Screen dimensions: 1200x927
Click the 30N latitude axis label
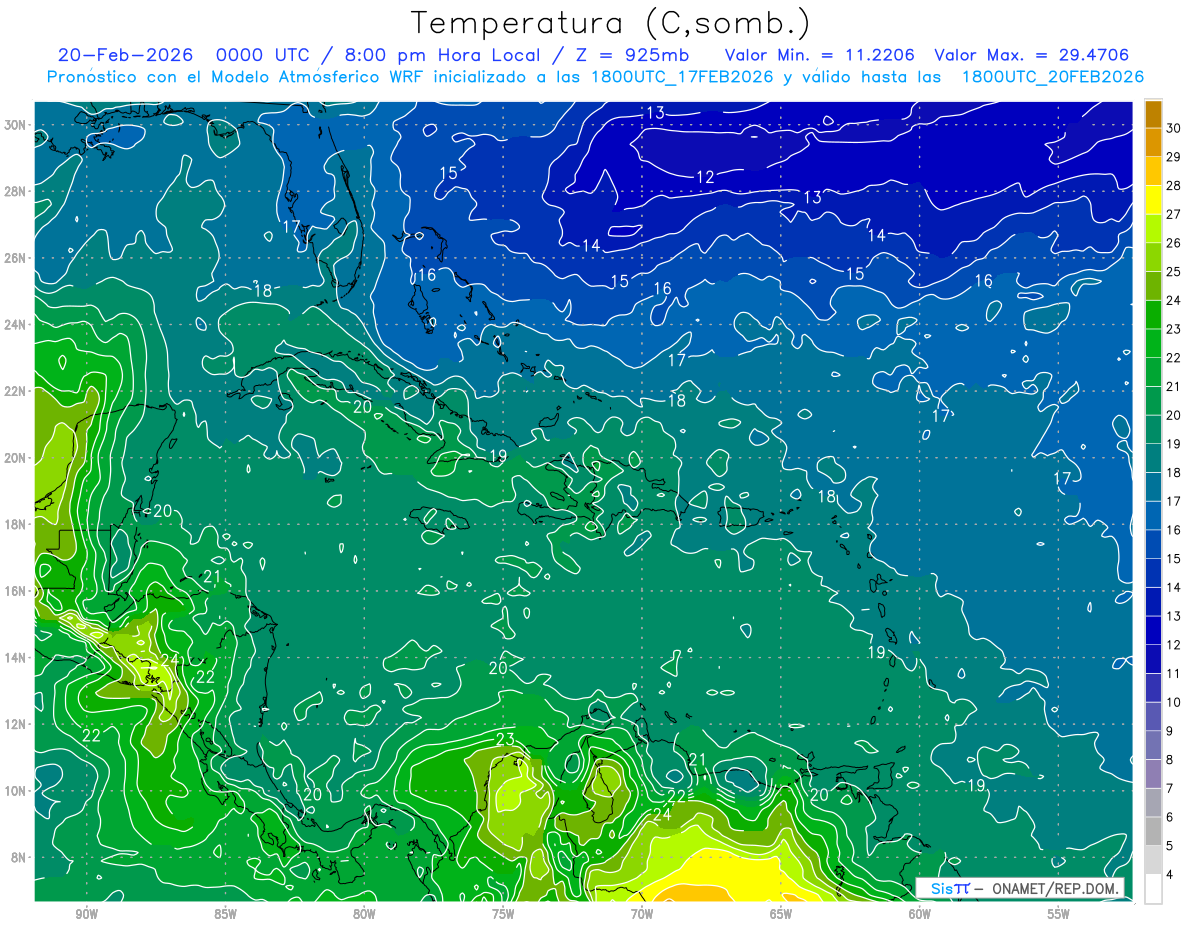tap(18, 125)
